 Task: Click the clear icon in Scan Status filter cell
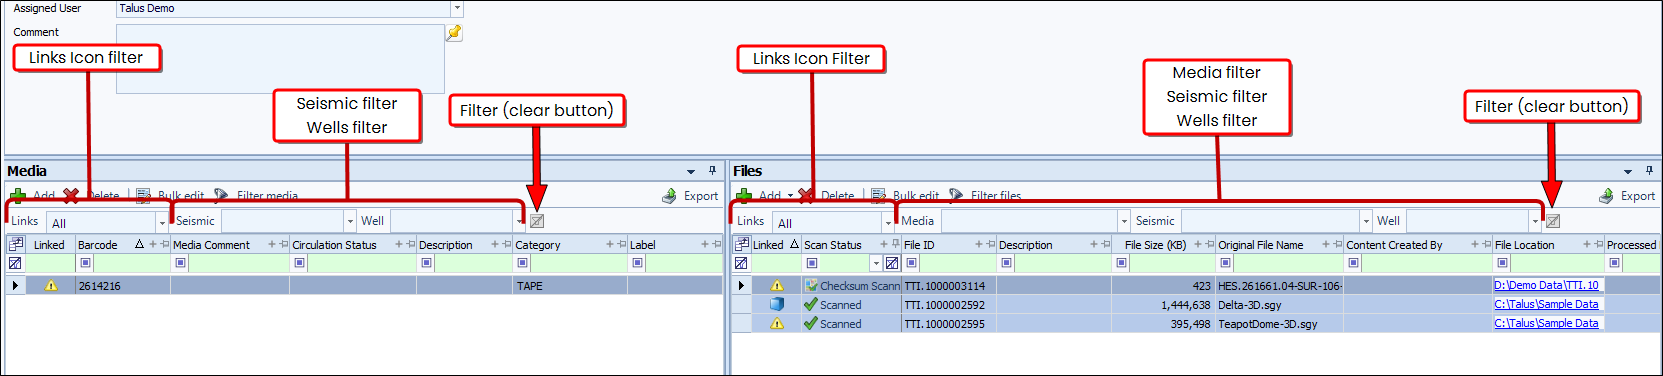(x=892, y=263)
